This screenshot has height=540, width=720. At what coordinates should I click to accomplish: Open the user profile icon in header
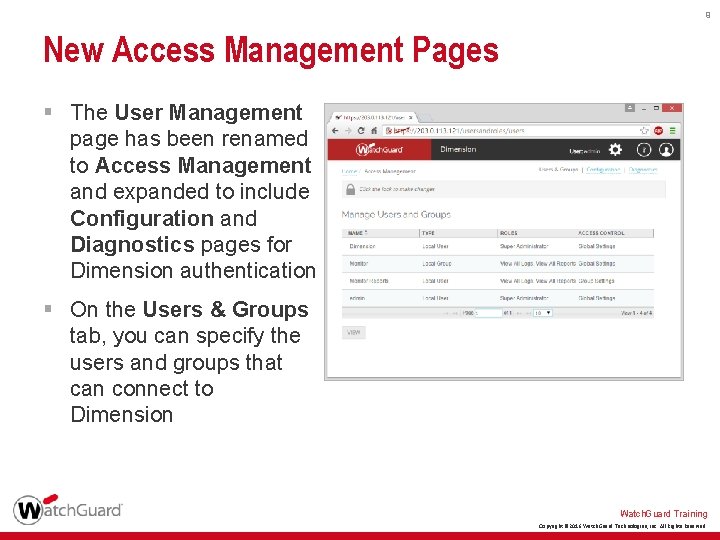(x=666, y=150)
